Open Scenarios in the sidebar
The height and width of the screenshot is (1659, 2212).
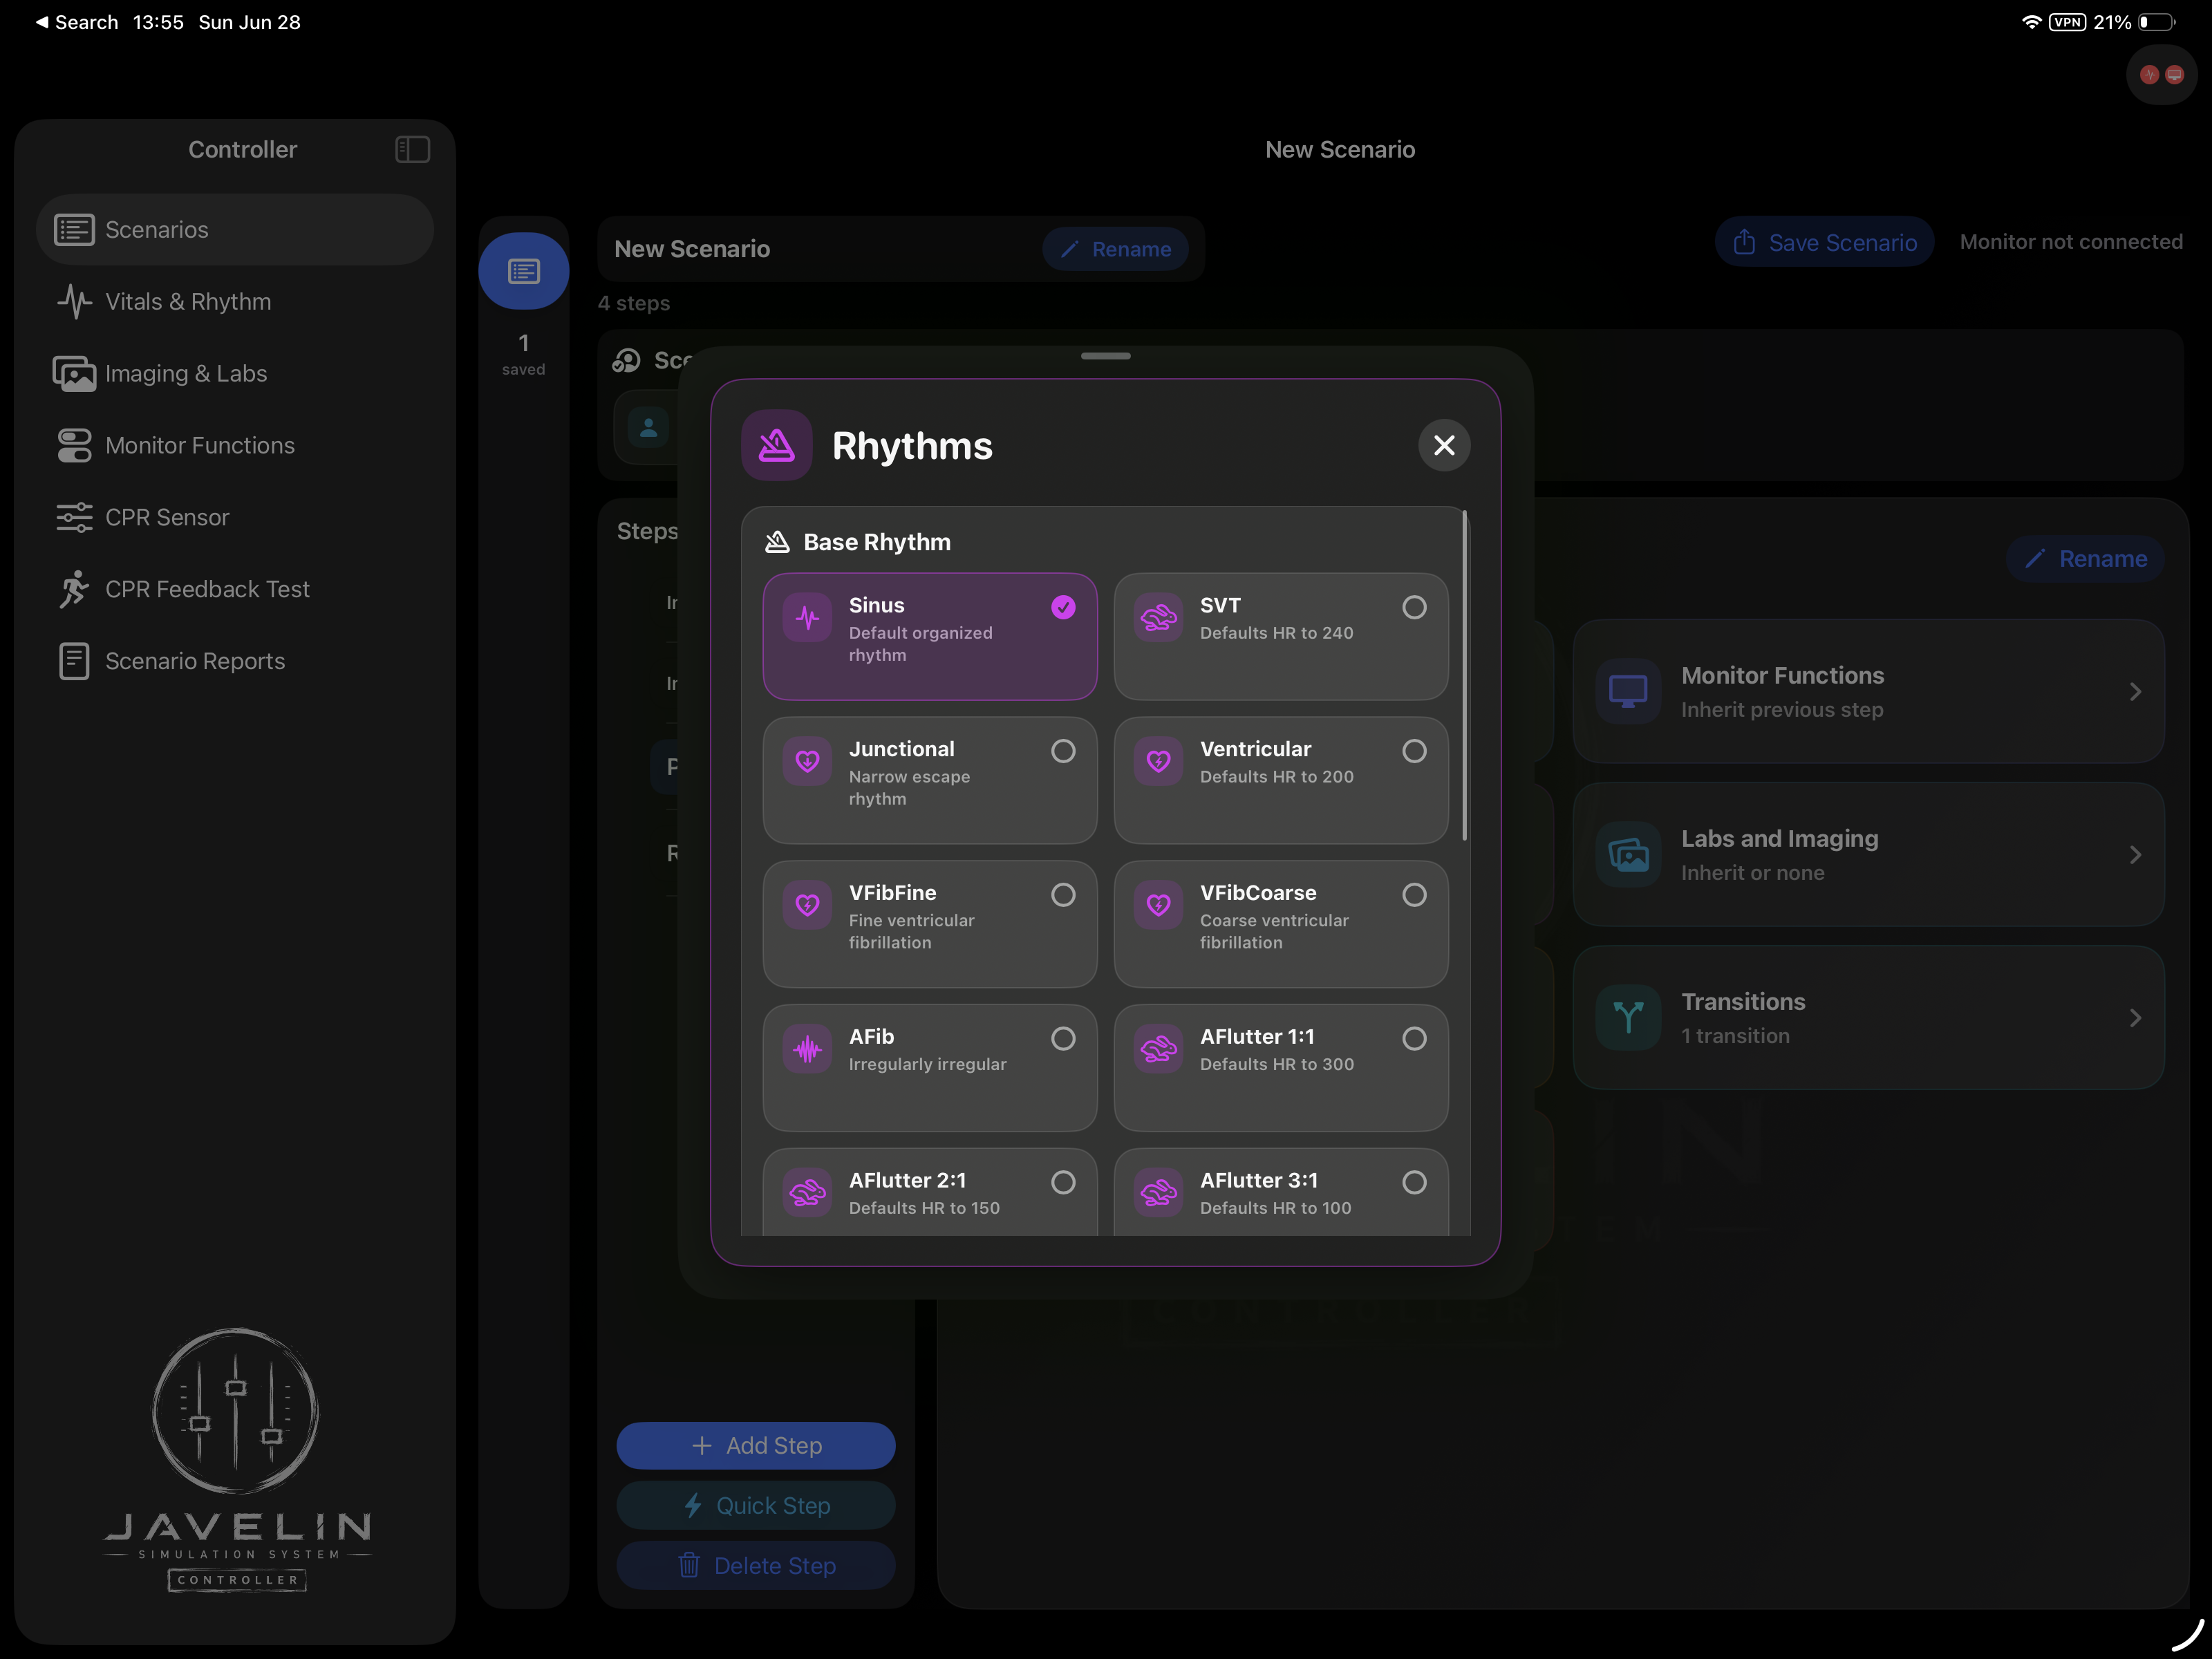tap(235, 229)
